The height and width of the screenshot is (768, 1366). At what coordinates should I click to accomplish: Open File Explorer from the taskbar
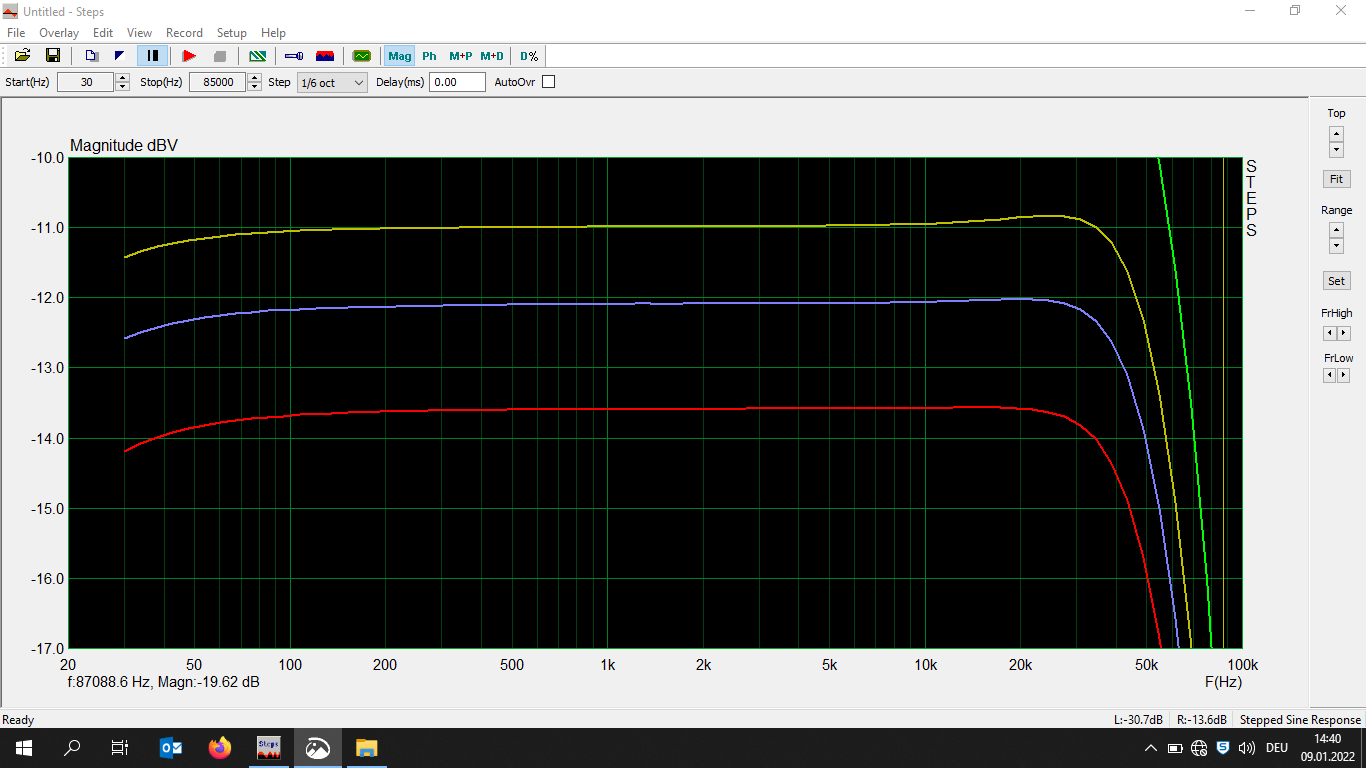[x=366, y=748]
